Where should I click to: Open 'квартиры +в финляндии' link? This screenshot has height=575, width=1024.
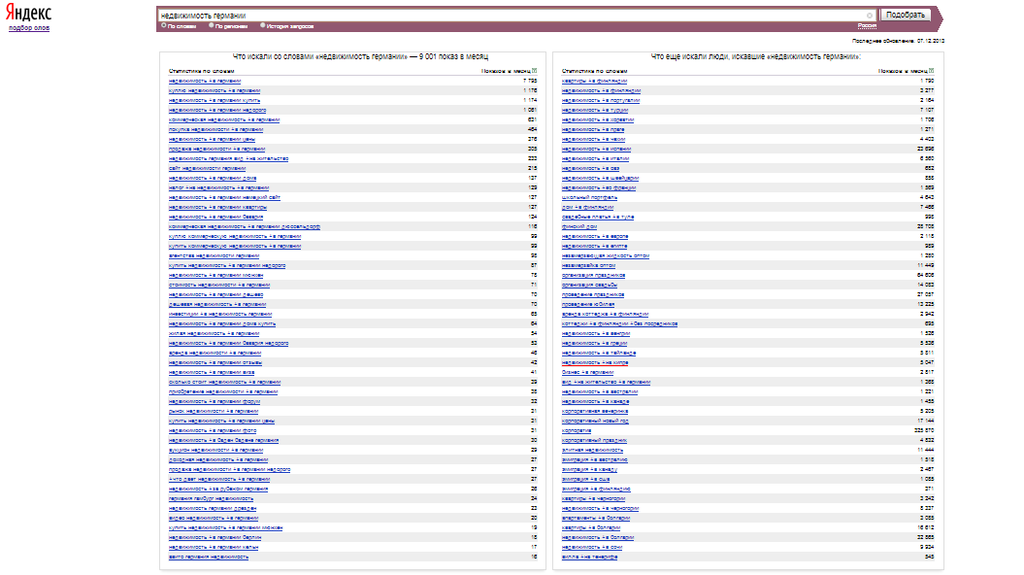click(x=594, y=81)
